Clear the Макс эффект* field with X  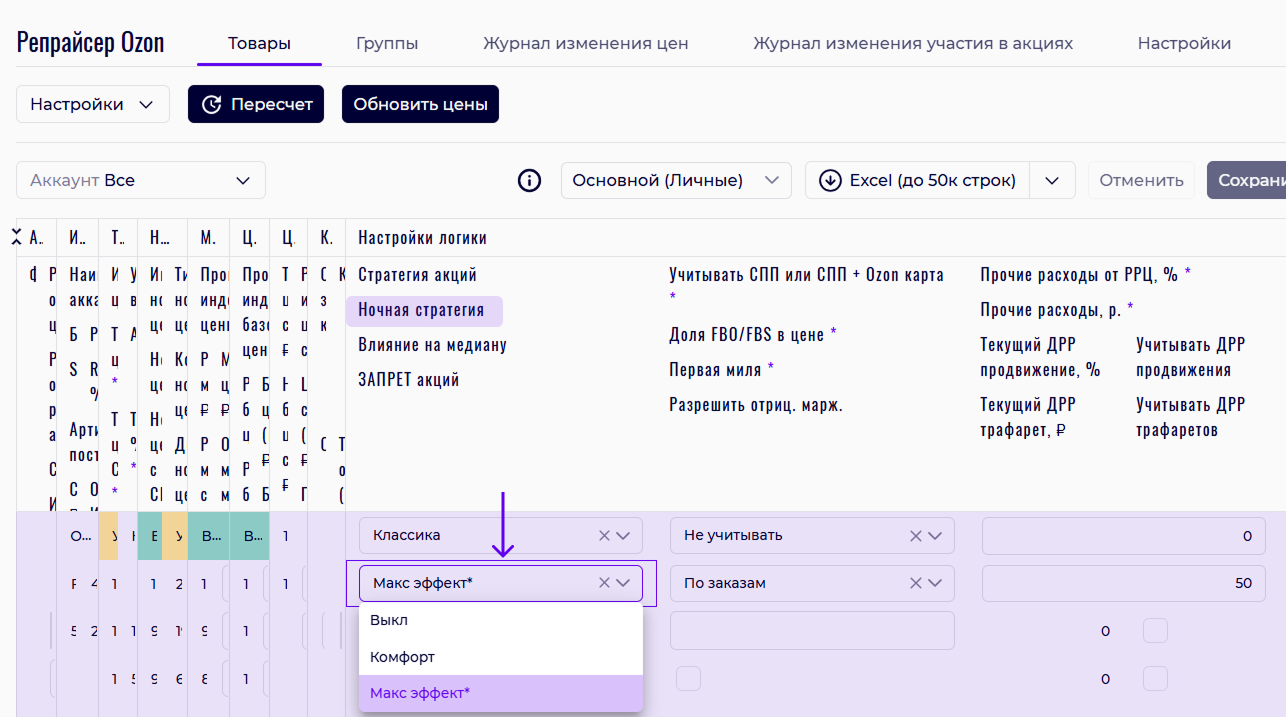pos(604,583)
